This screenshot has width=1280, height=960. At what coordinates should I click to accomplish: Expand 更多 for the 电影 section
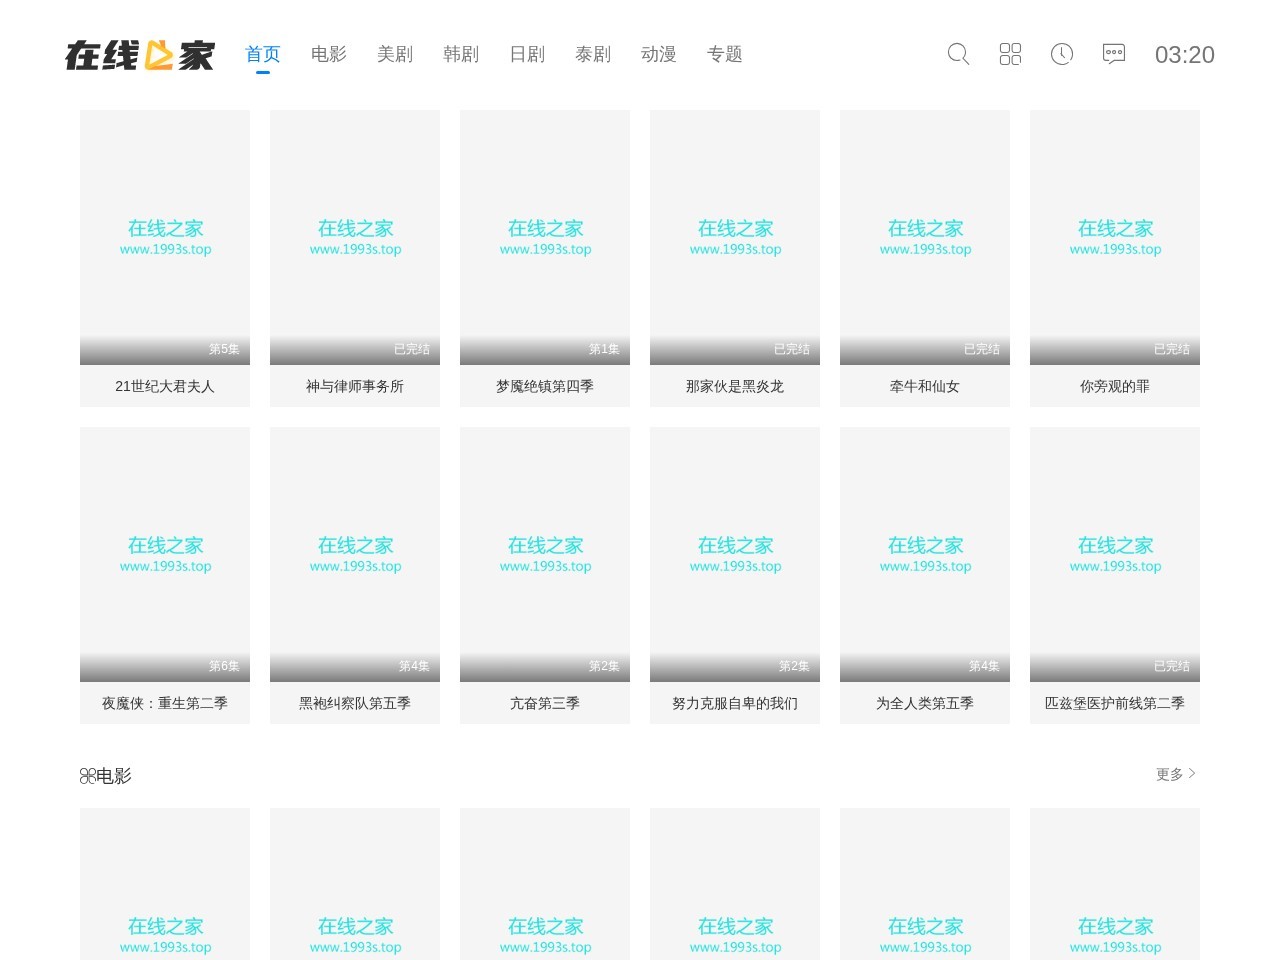[x=1175, y=774]
